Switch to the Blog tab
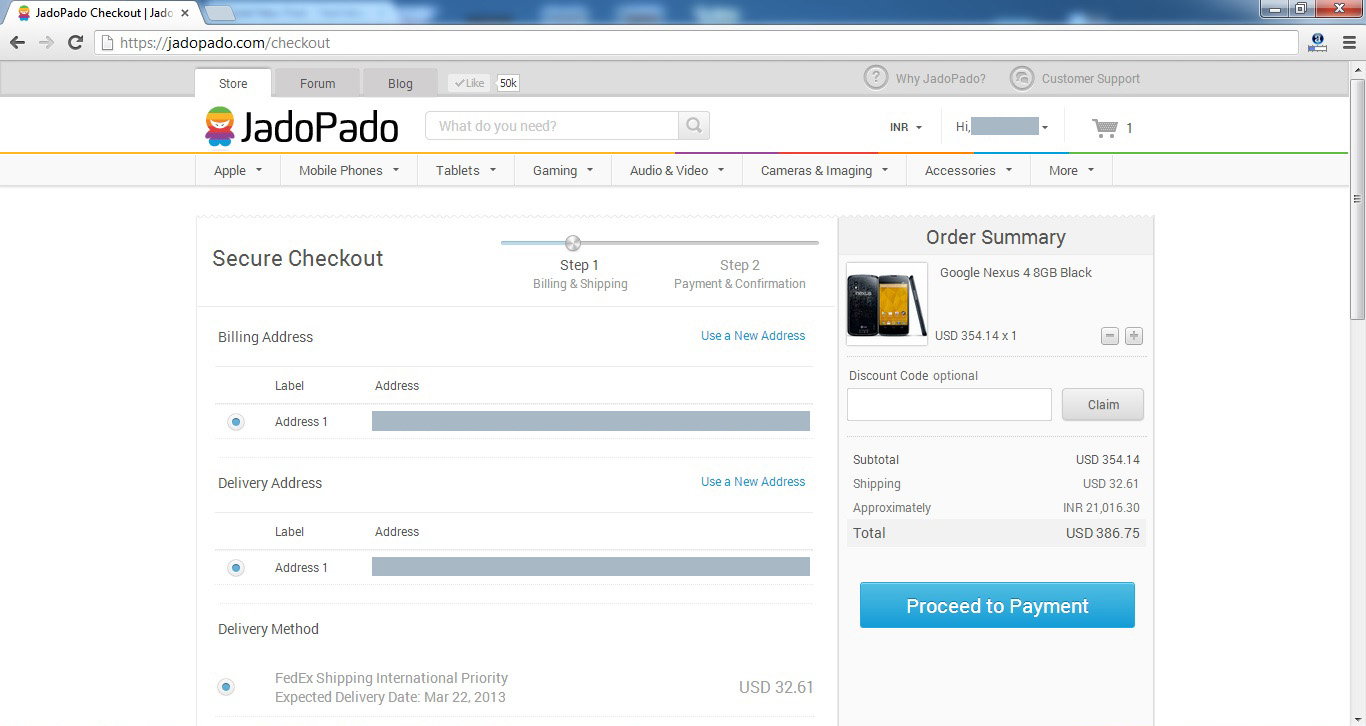 [400, 83]
